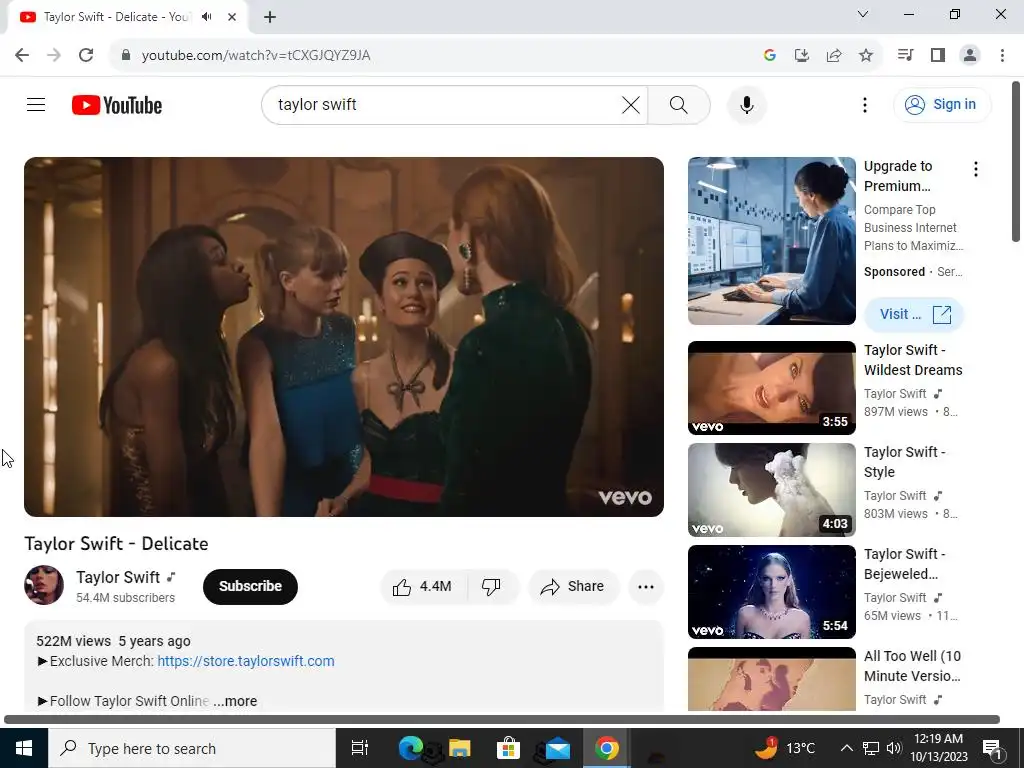The height and width of the screenshot is (768, 1024).
Task: Open Chrome three-dot menu
Action: 1002,55
